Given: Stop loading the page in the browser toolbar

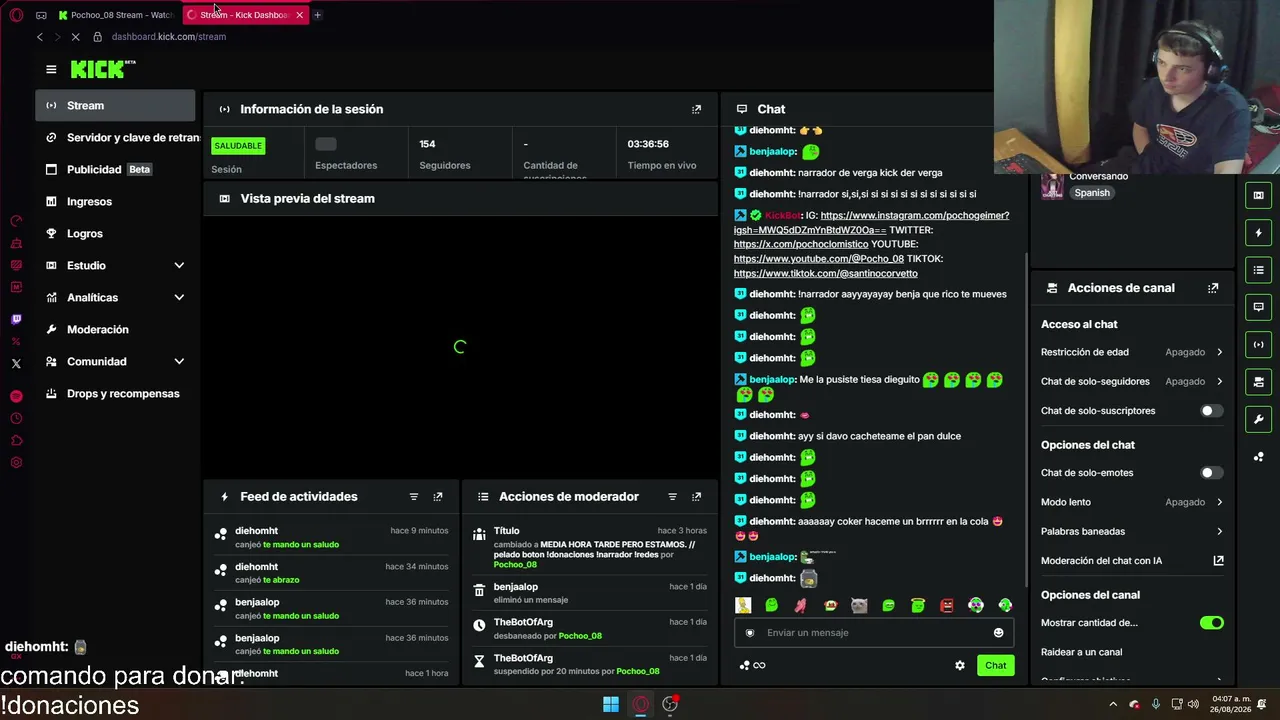Looking at the screenshot, I should pyautogui.click(x=76, y=37).
